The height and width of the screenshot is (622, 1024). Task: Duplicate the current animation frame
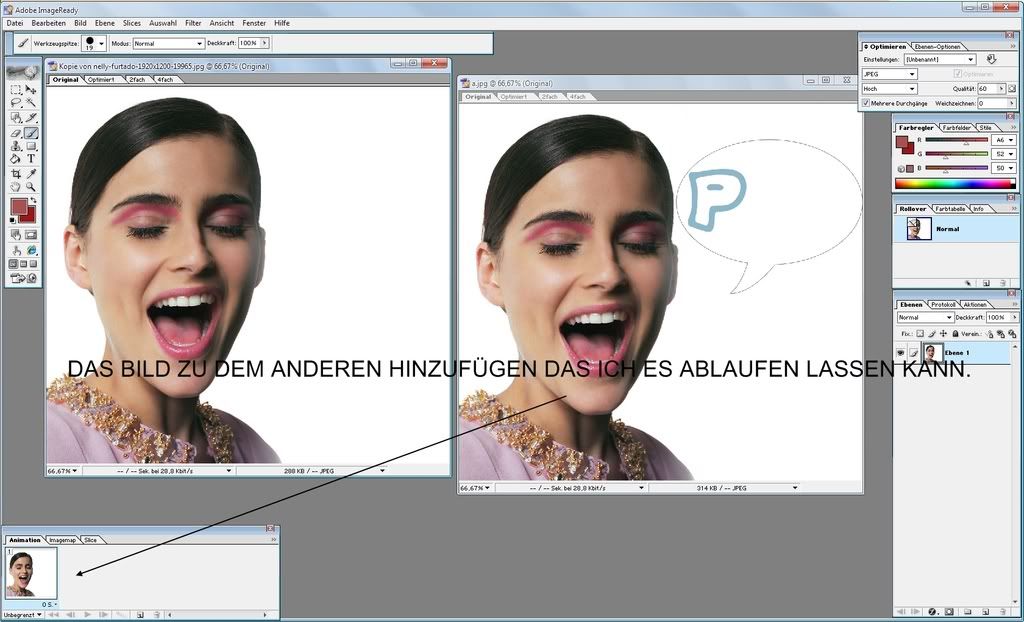(140, 614)
